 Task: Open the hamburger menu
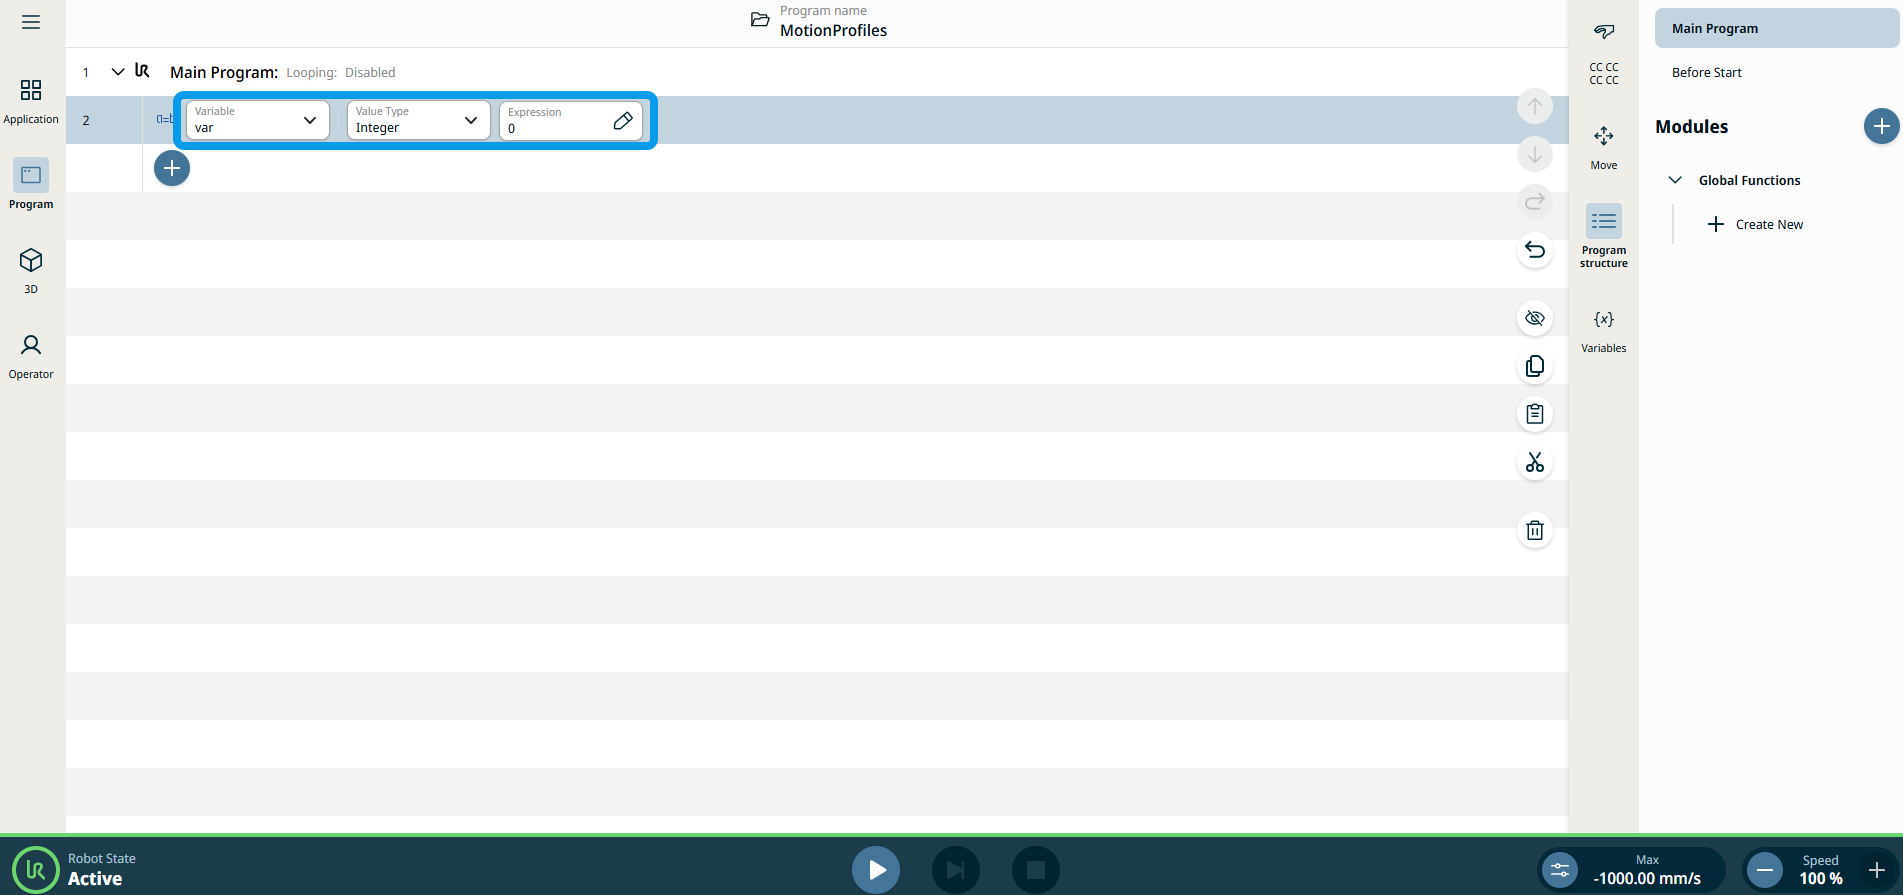(31, 22)
